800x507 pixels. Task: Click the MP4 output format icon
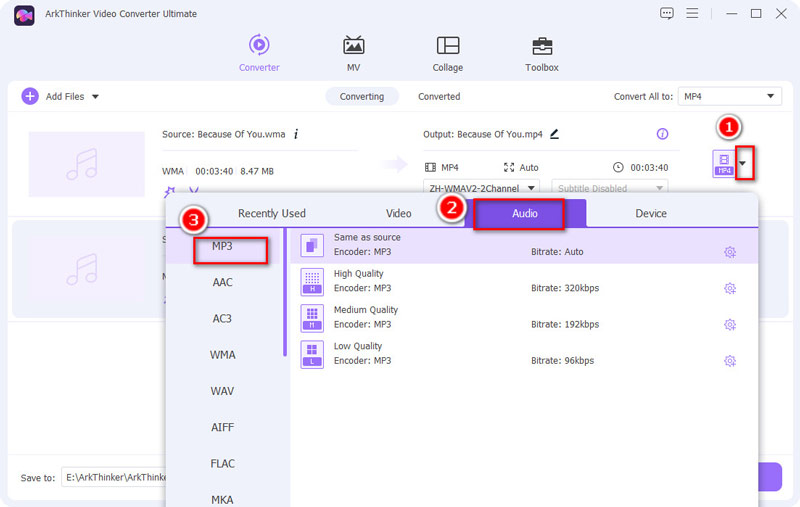pyautogui.click(x=723, y=164)
